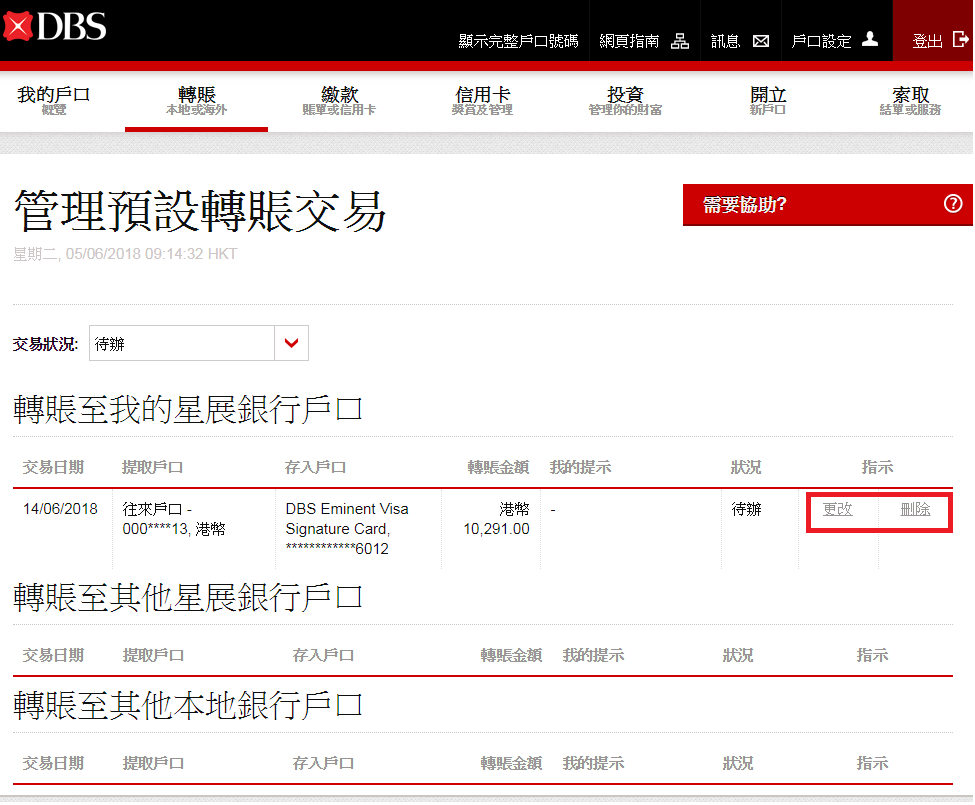This screenshot has width=975, height=805.
Task: Expand the 交易狀況 dropdown arrow
Action: coord(291,343)
